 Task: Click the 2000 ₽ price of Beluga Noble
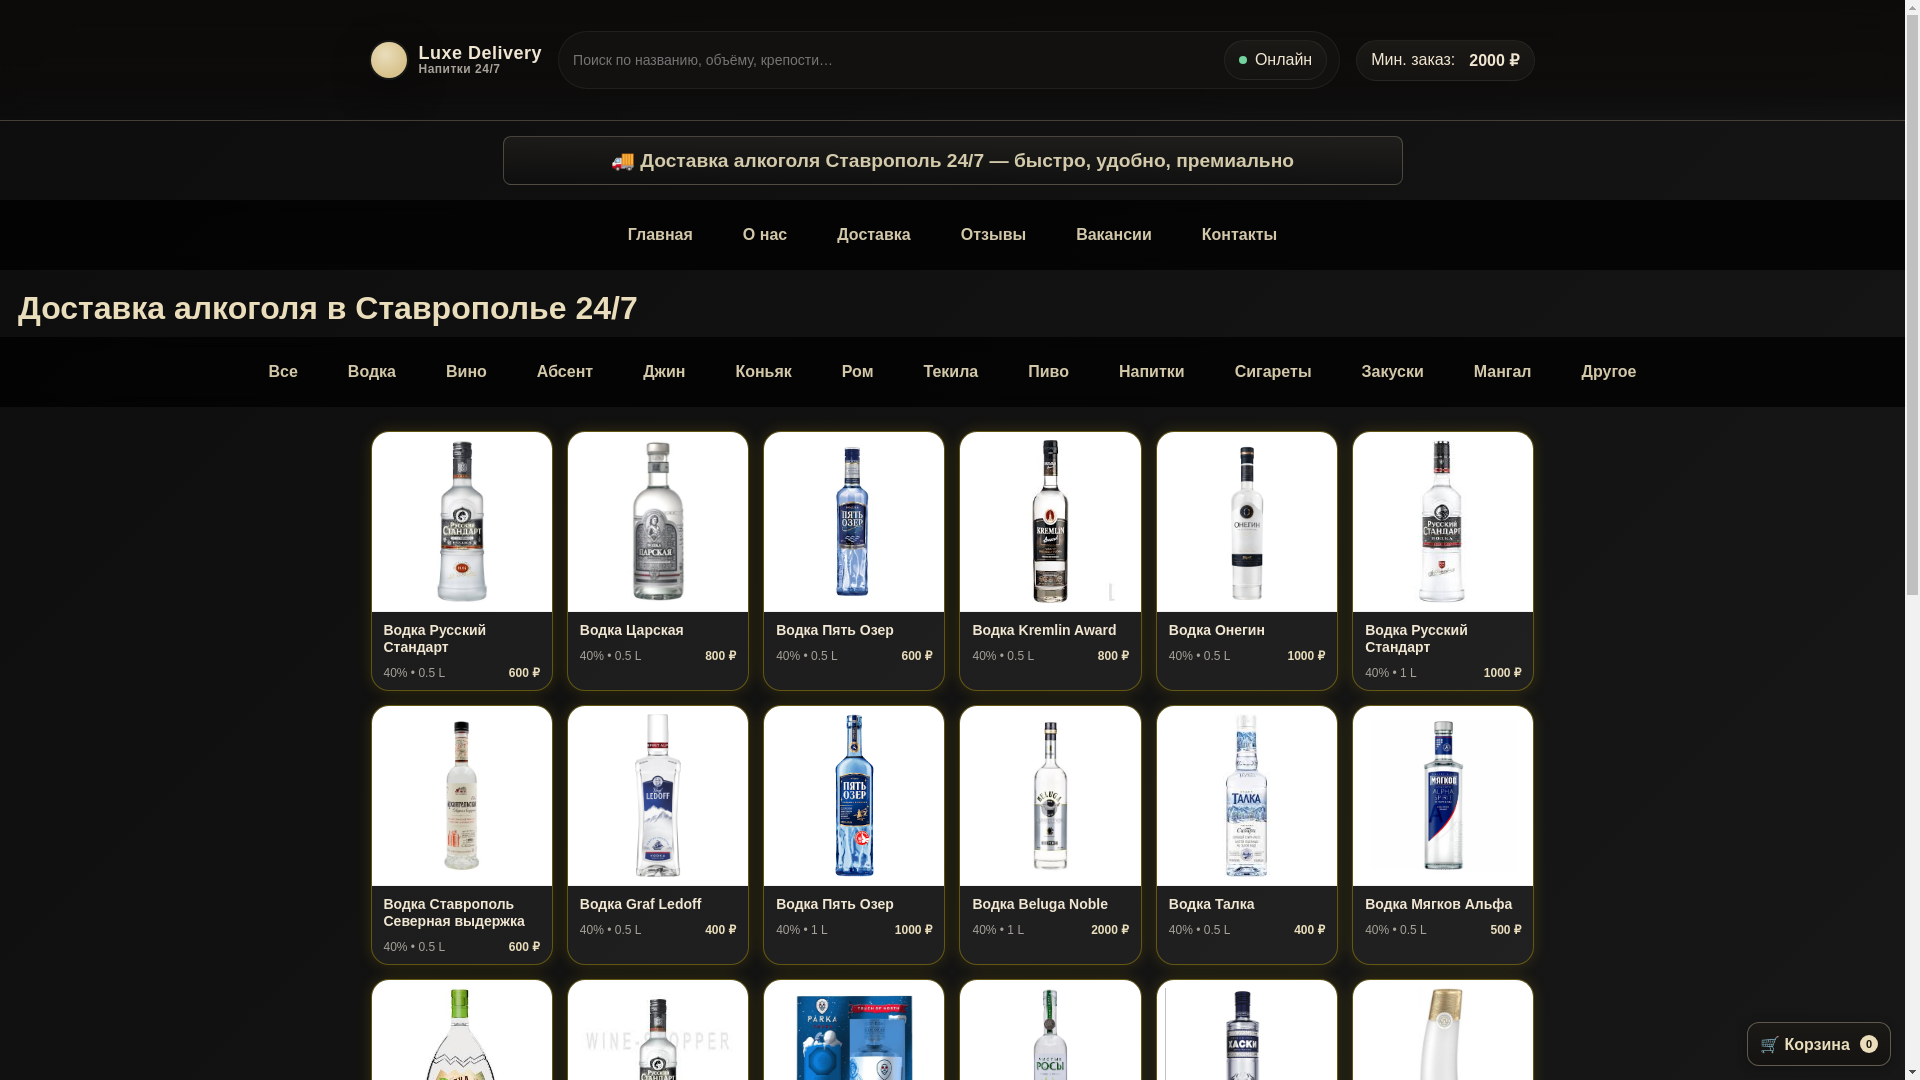click(1110, 930)
